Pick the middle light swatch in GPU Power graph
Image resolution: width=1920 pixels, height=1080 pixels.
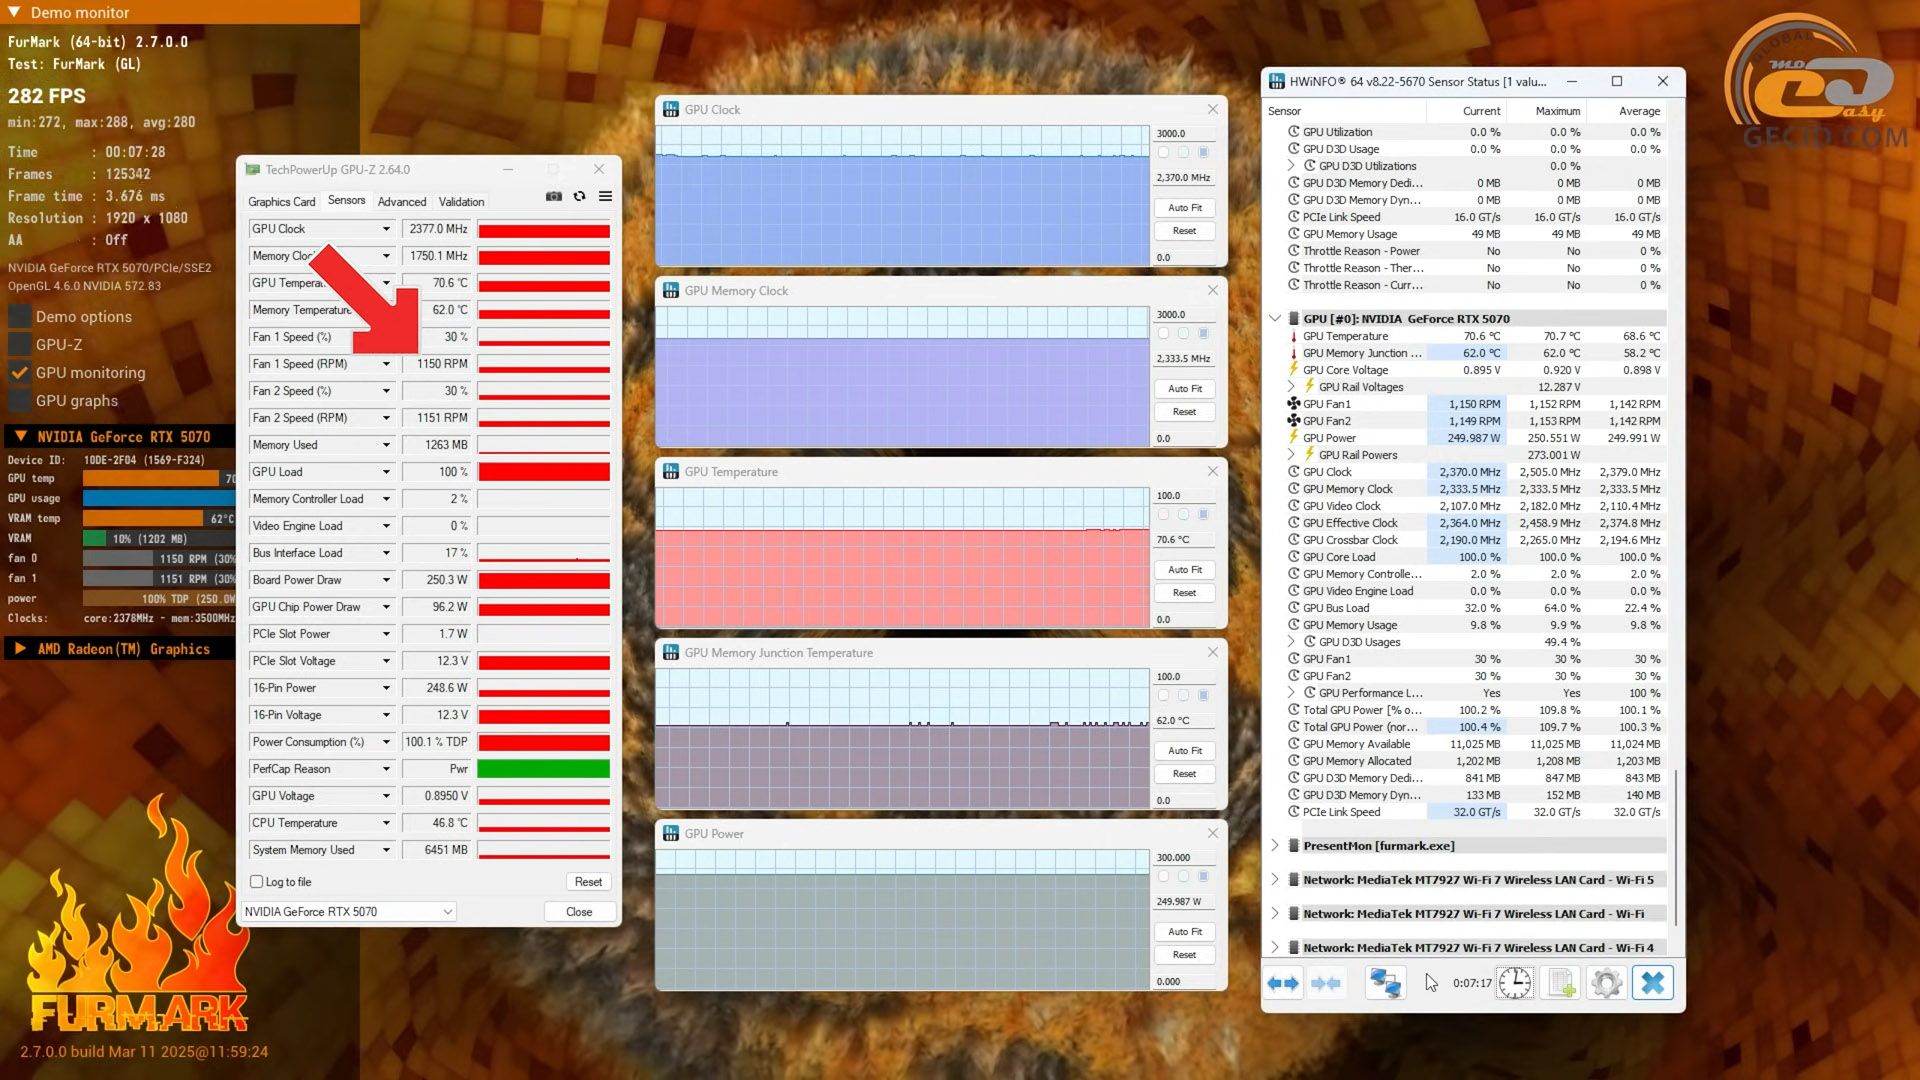click(x=1183, y=876)
